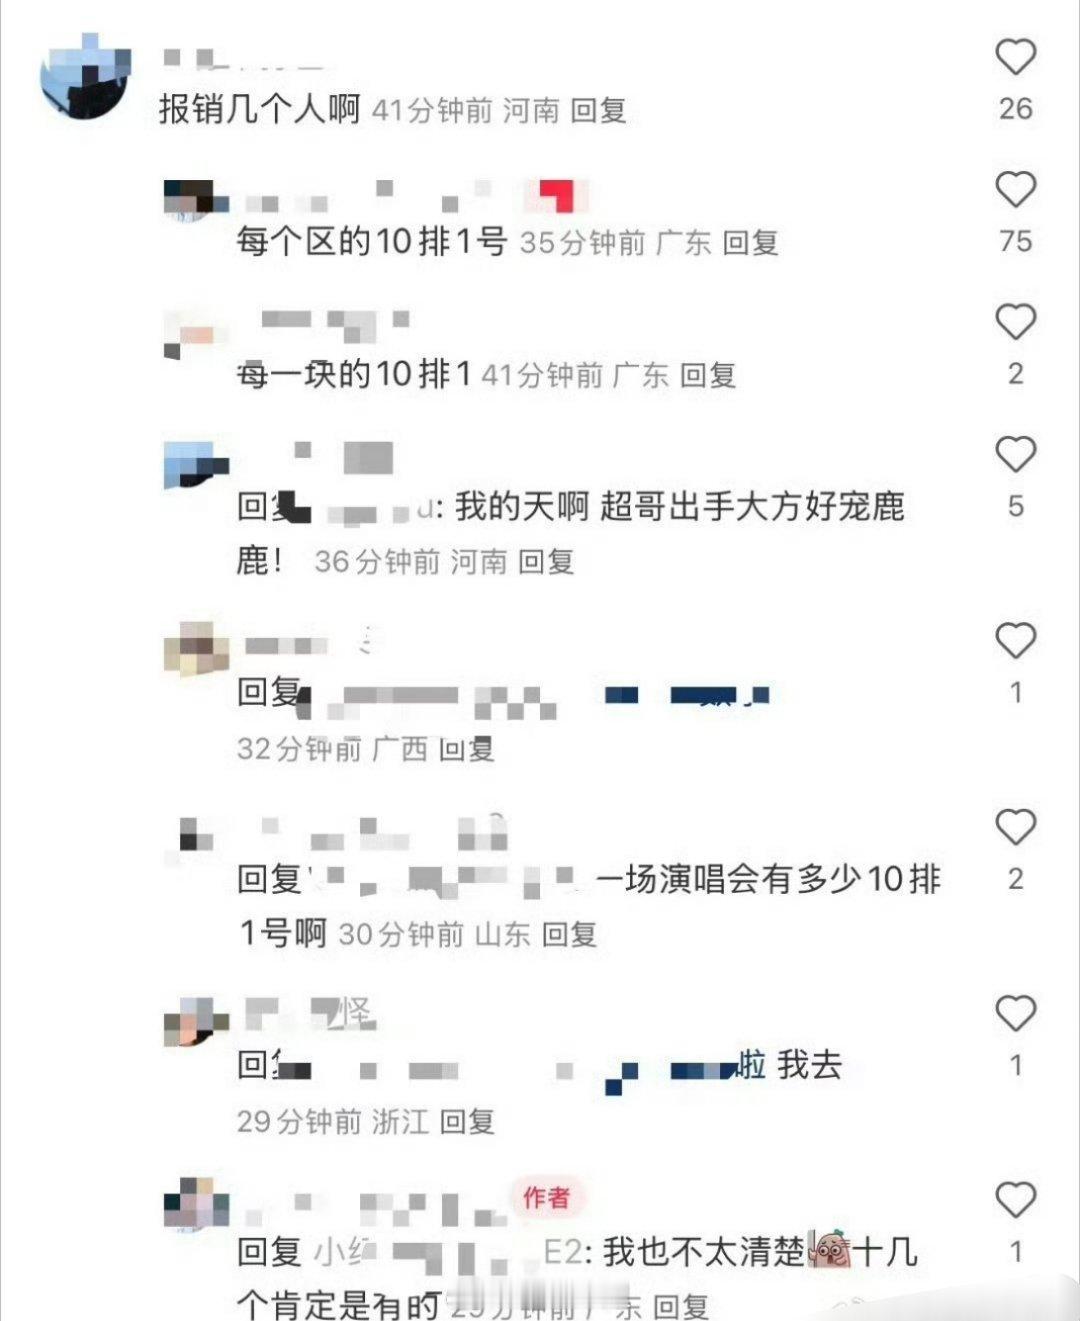Like the comment "一场演唱会有多少10排1号啊"
Screen dimensions: 1080x1321
pyautogui.click(x=1015, y=827)
